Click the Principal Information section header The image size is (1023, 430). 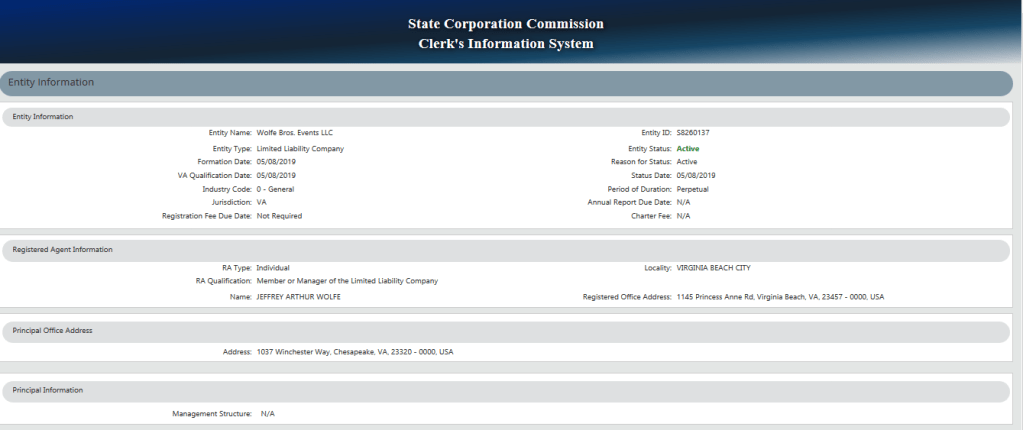pyautogui.click(x=48, y=390)
